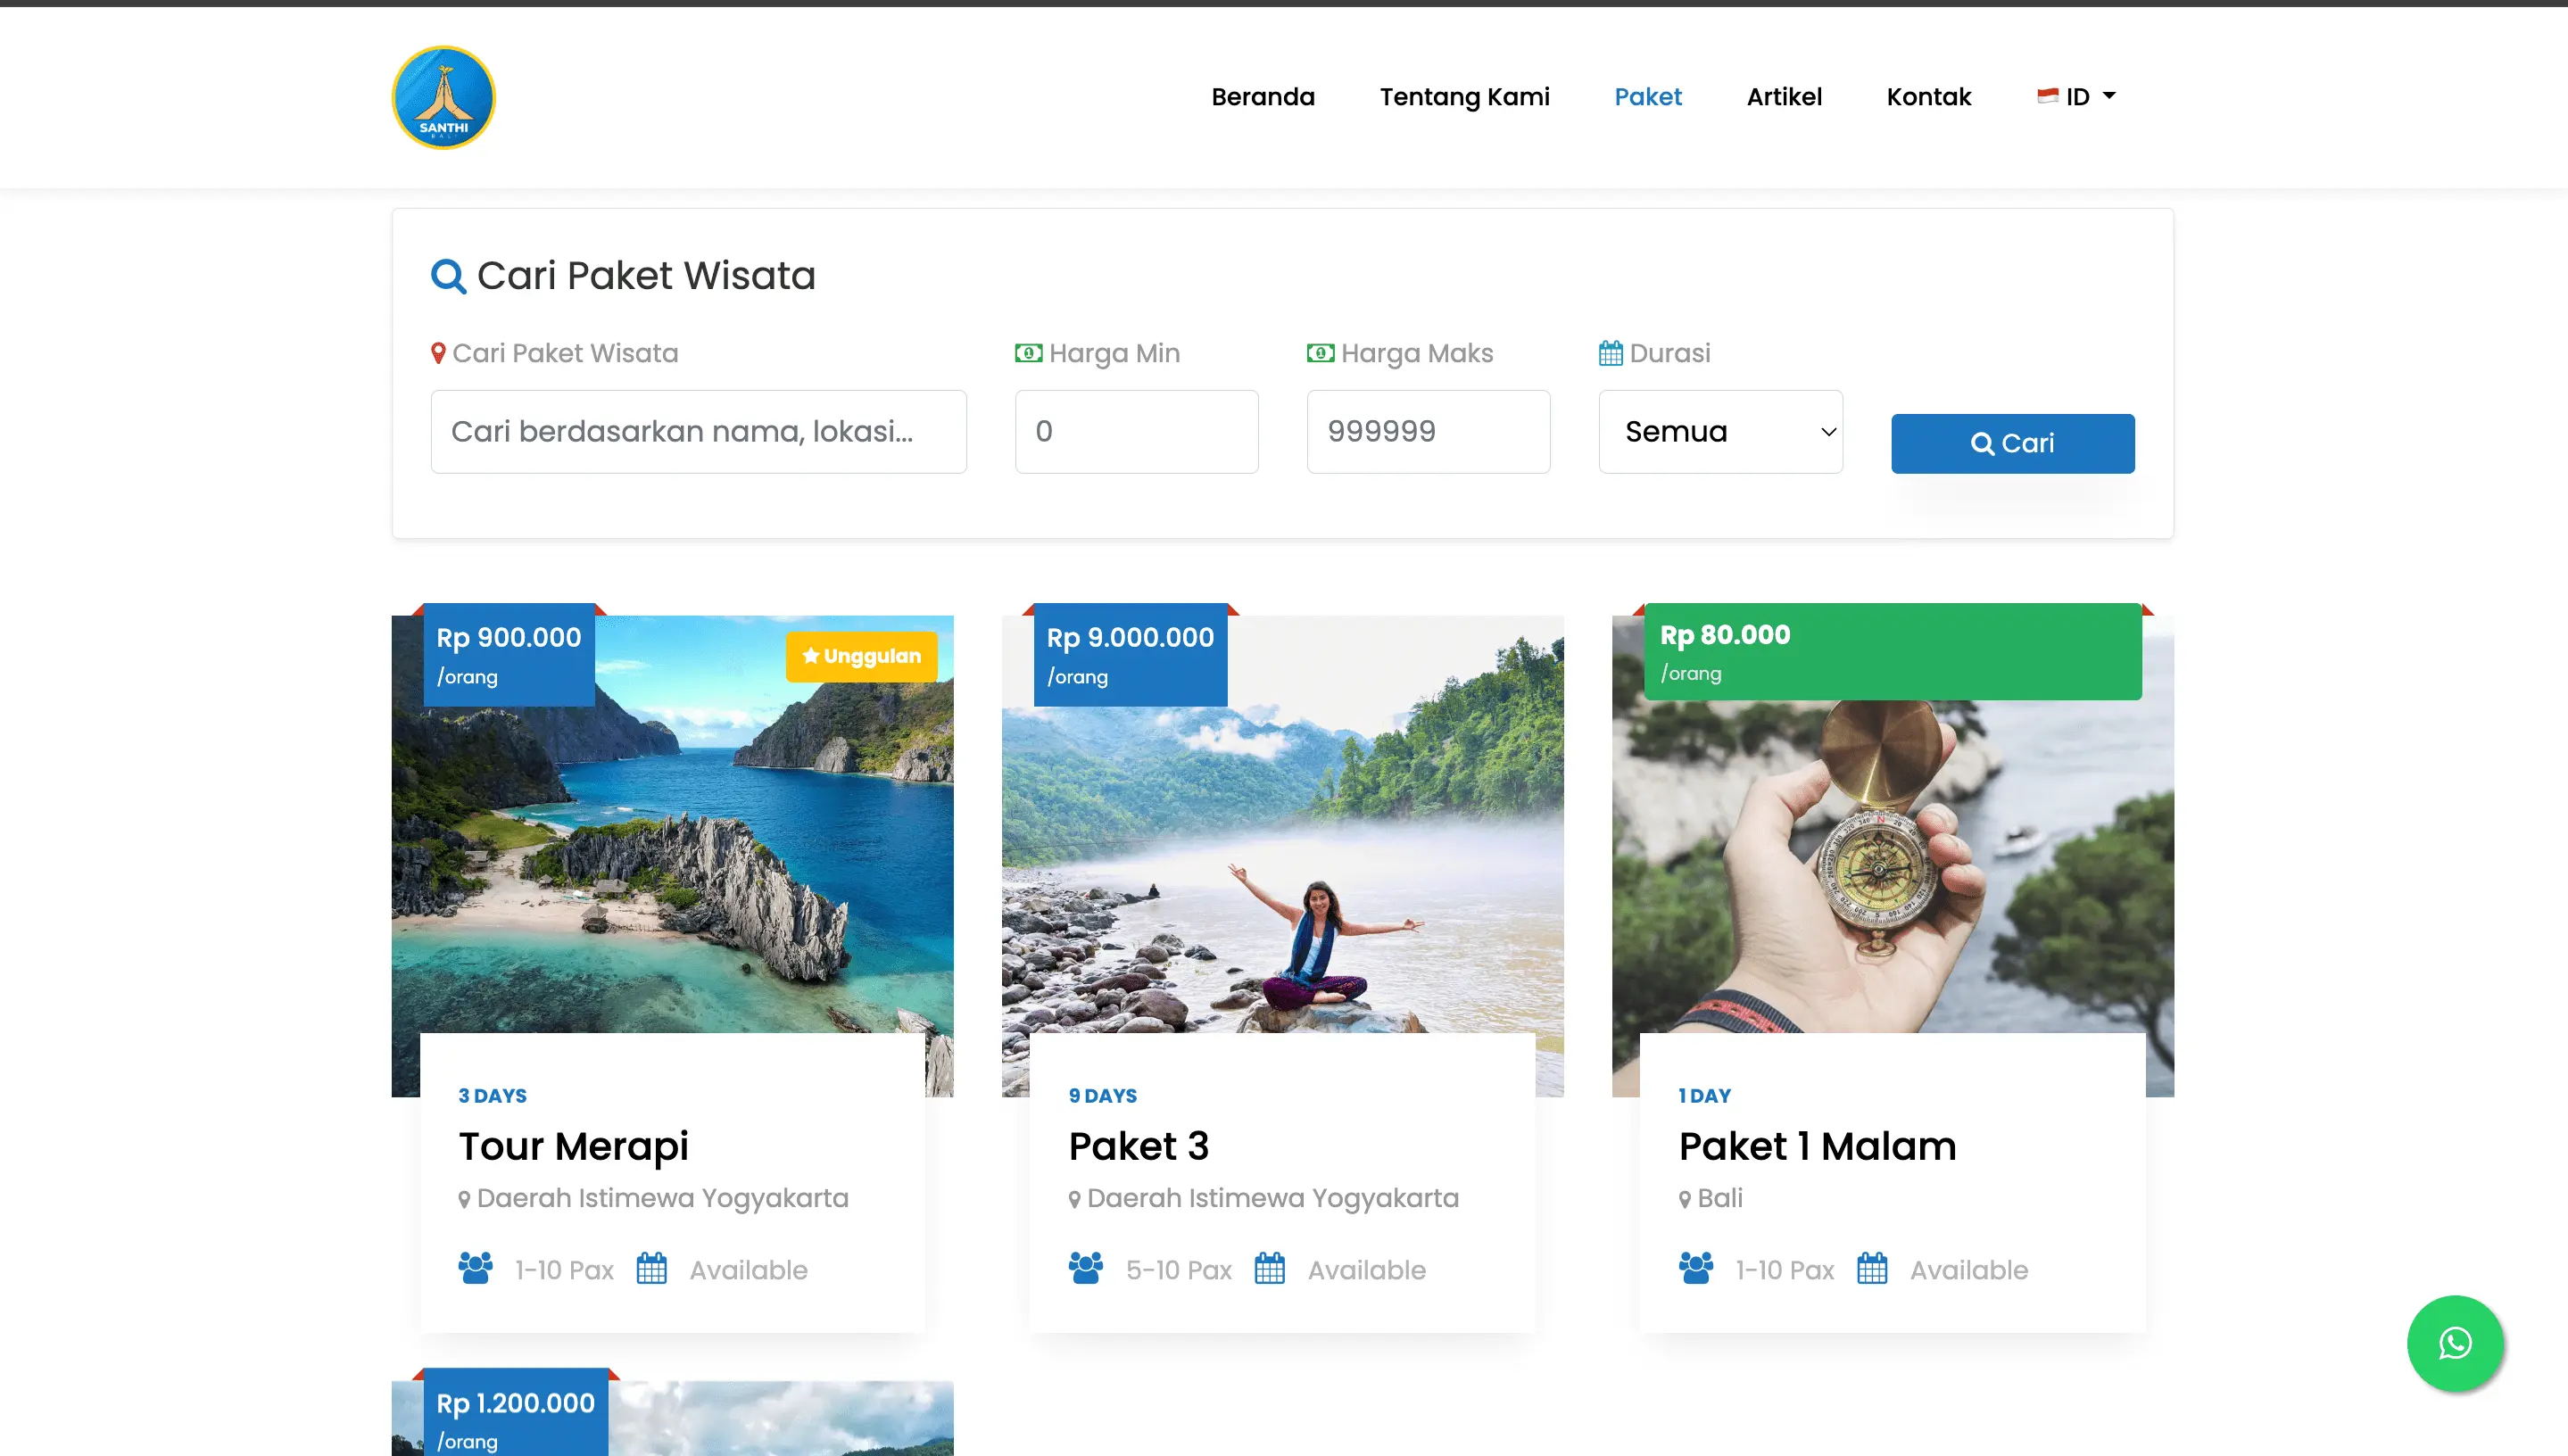Click the Indonesian flag icon
This screenshot has height=1456, width=2568.
2047,96
